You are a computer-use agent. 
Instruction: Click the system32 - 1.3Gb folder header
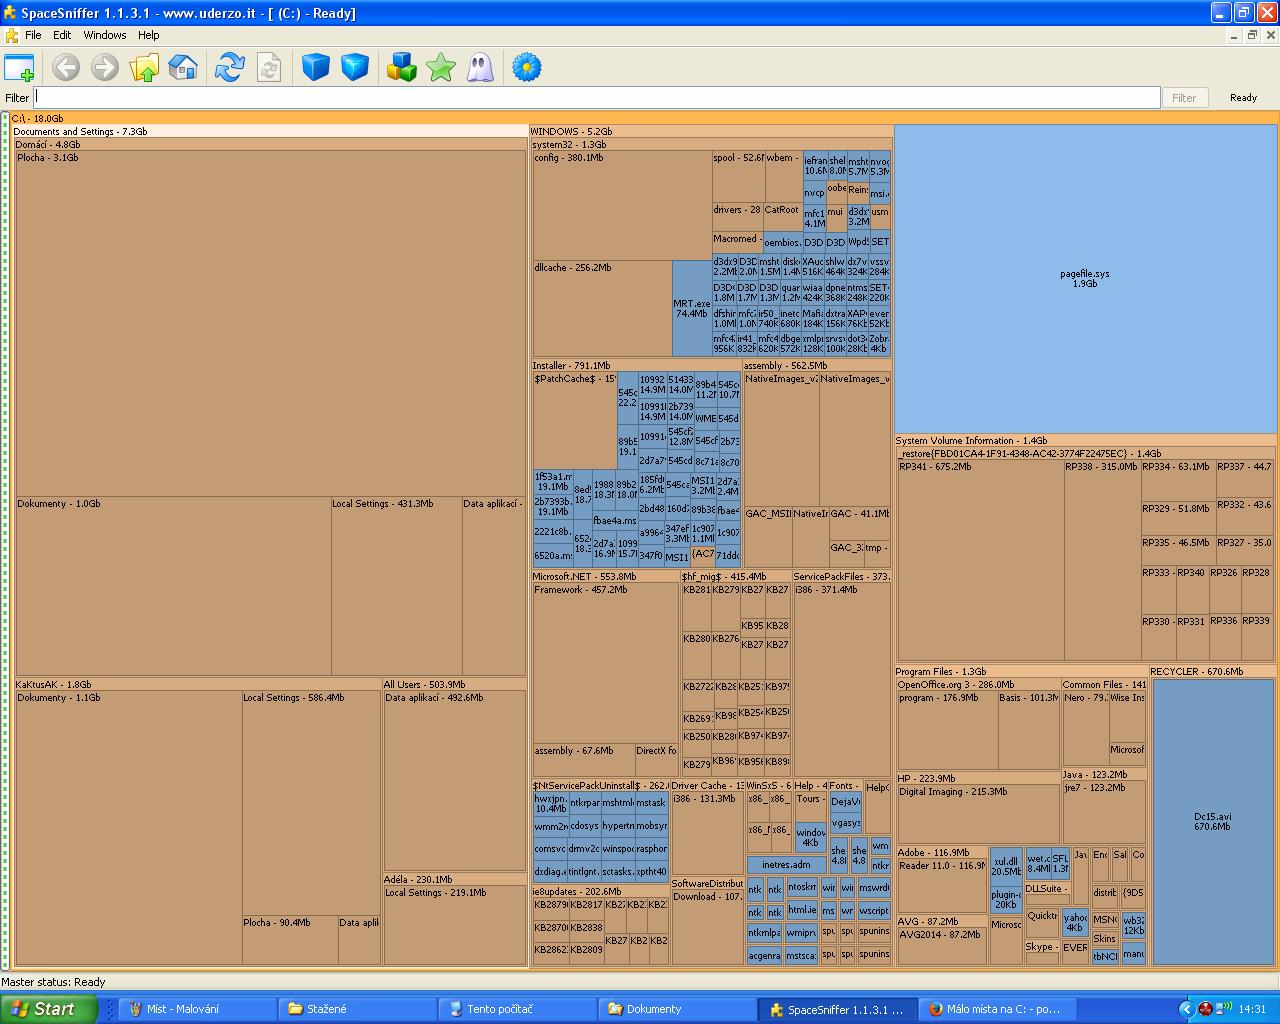tap(711, 144)
